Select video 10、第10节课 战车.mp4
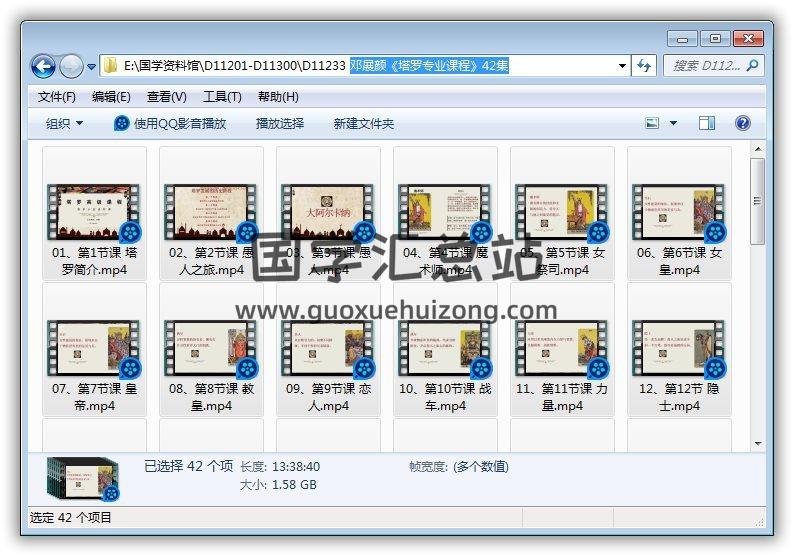The width and height of the screenshot is (794, 556). click(x=446, y=349)
